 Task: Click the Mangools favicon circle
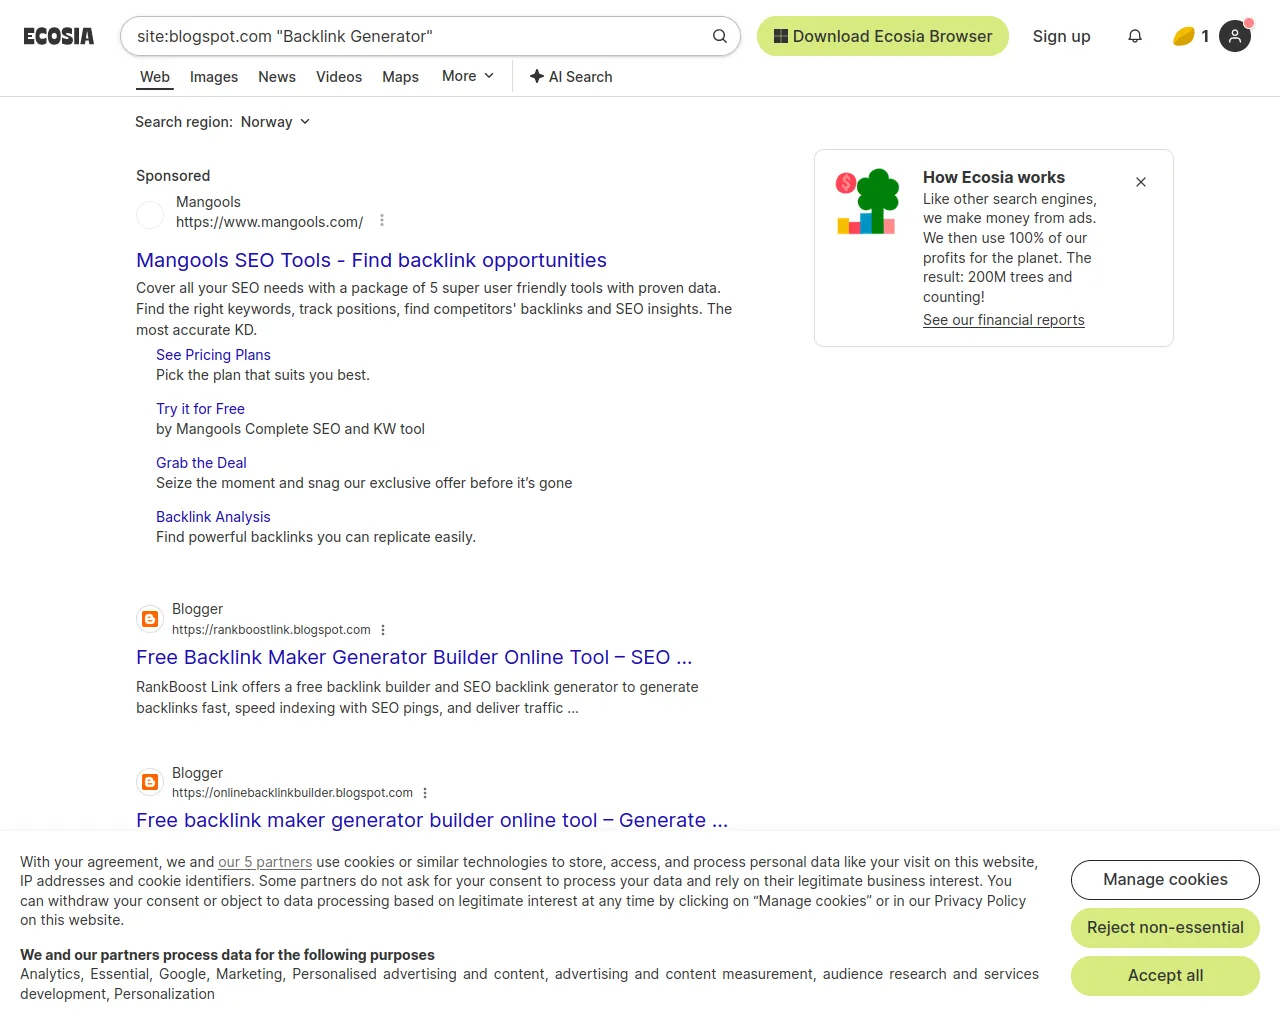pos(150,214)
